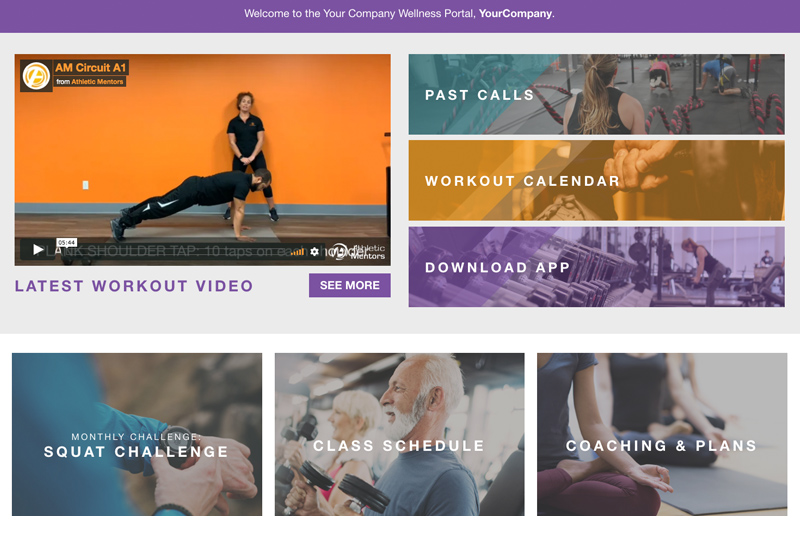Screen dimensions: 800x533
Task: Click the workout video frame showing plank
Action: tap(203, 153)
